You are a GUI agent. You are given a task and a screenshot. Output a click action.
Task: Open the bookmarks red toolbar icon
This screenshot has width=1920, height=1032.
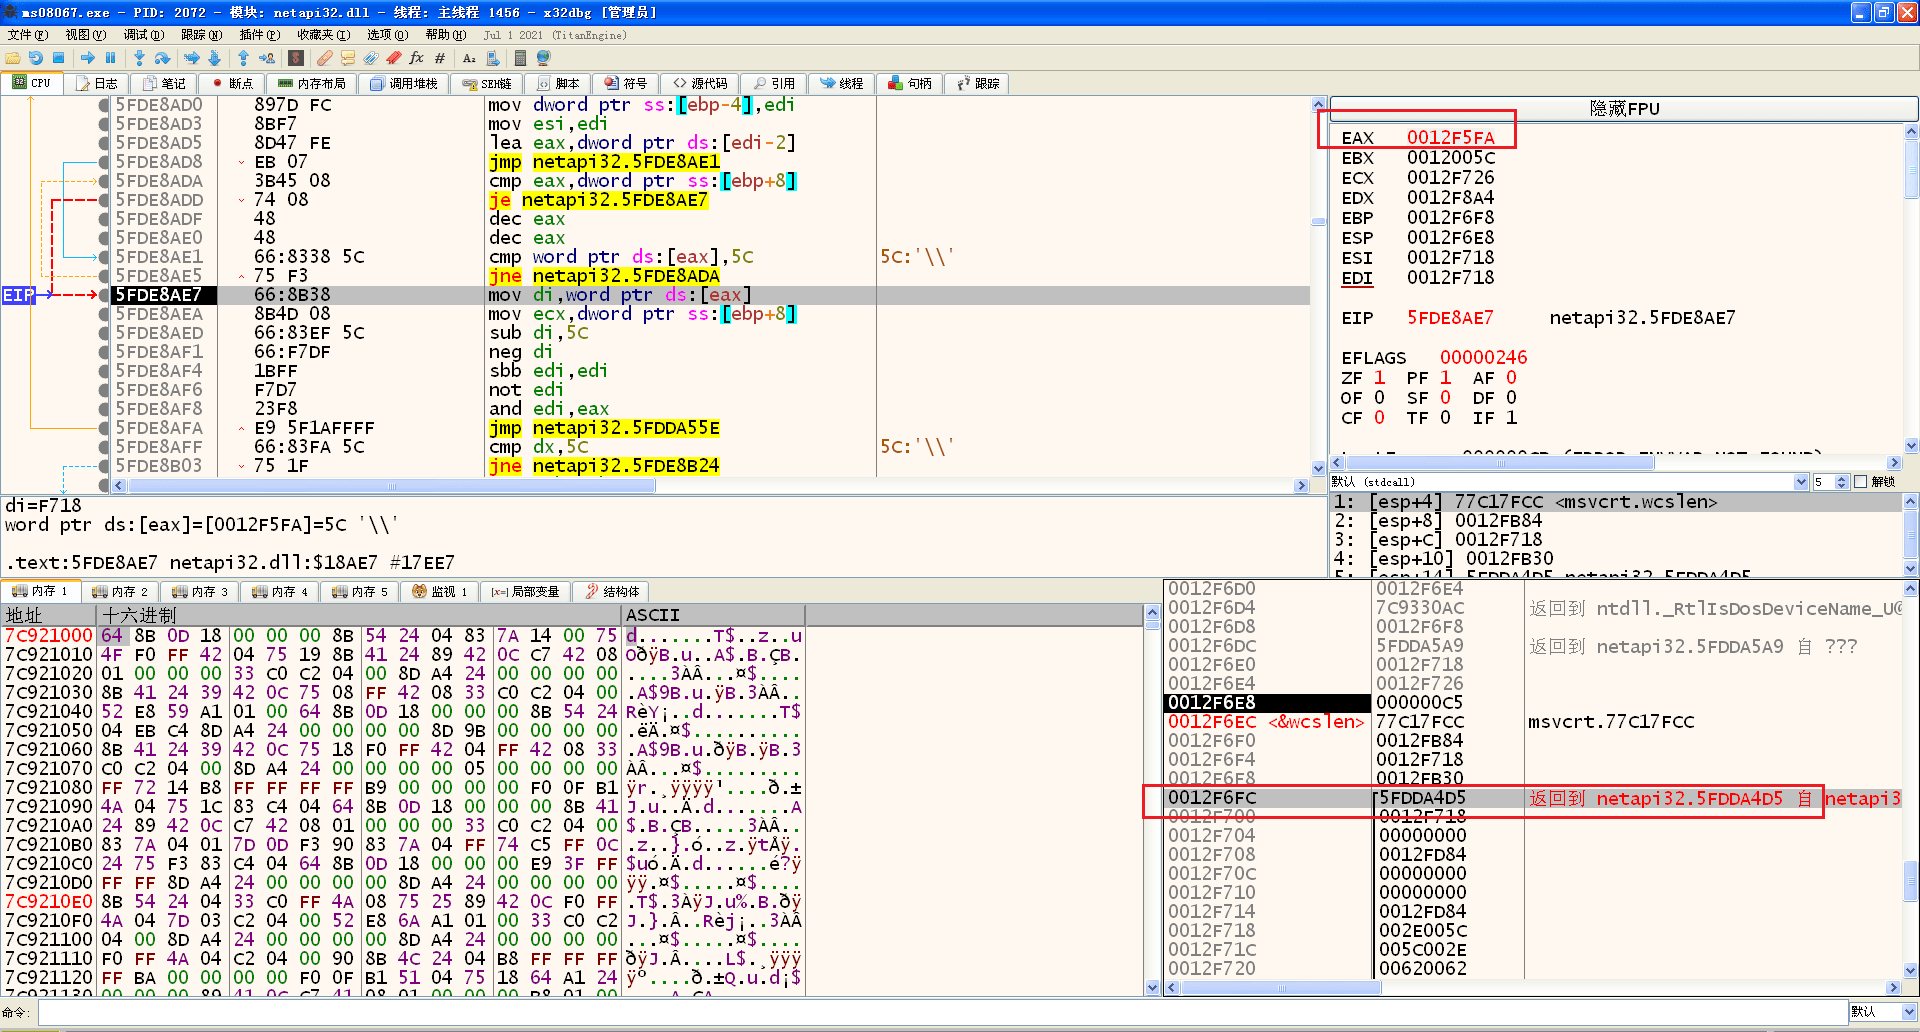coord(394,58)
